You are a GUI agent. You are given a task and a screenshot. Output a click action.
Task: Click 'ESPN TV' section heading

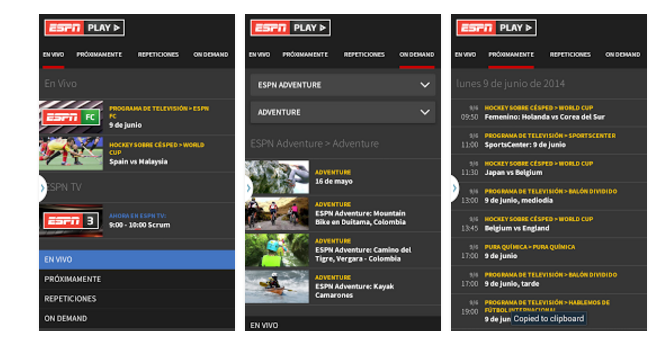click(64, 187)
